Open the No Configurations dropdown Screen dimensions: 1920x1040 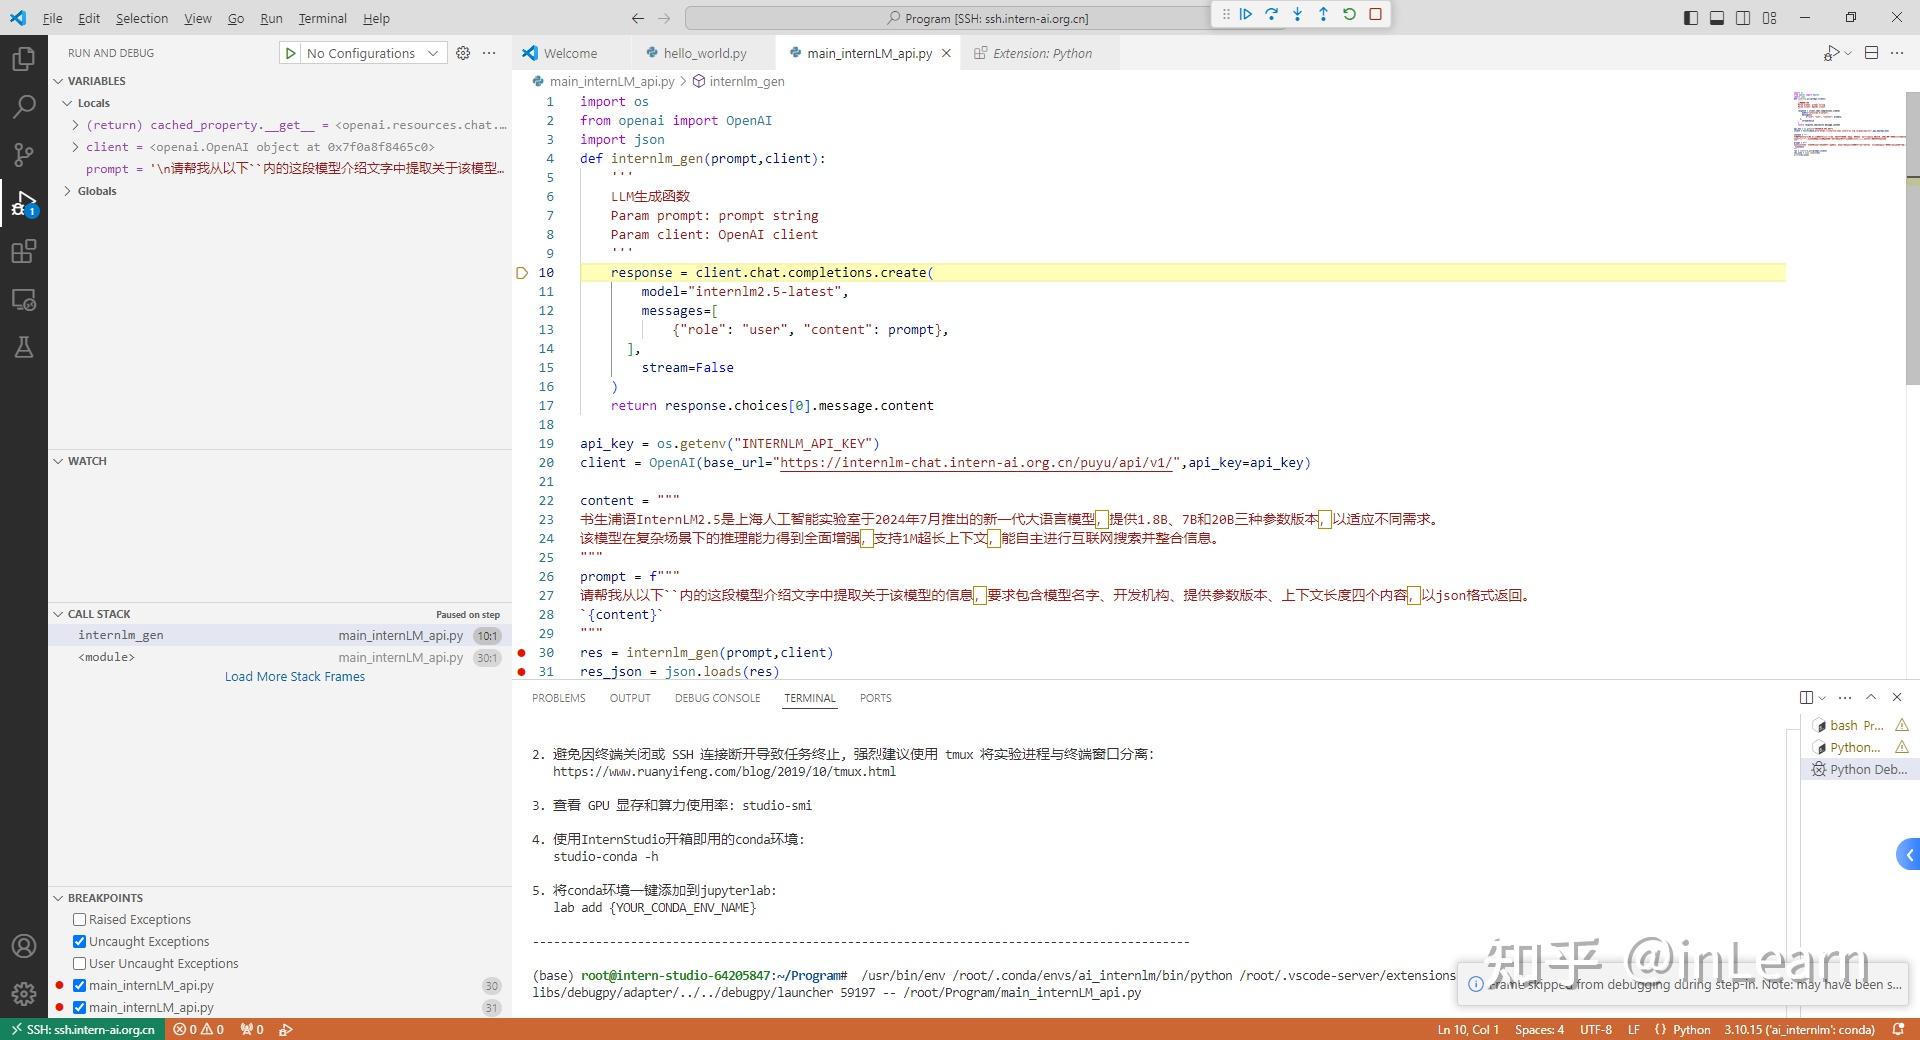click(372, 53)
